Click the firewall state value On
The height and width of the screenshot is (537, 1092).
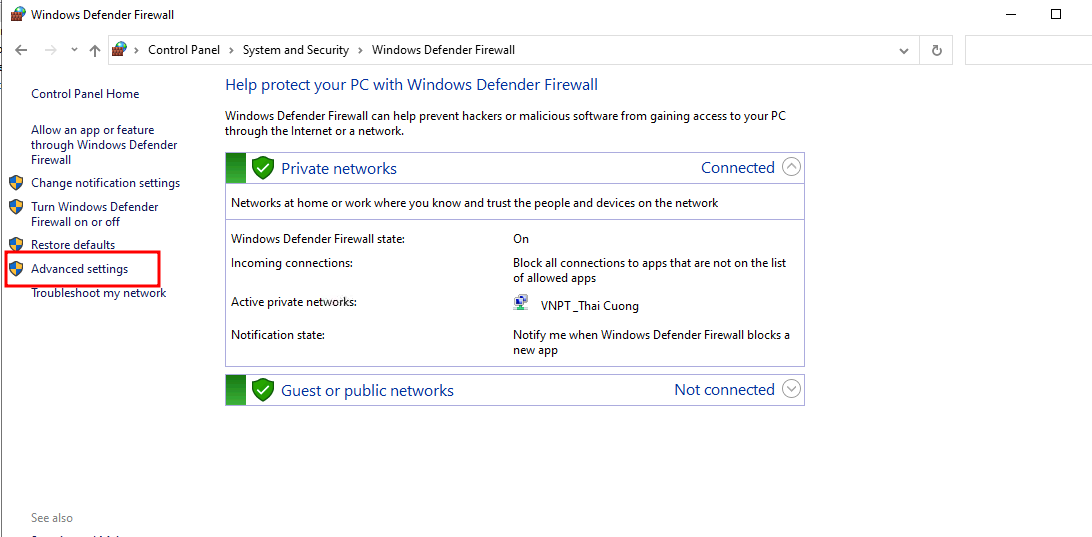tap(521, 239)
